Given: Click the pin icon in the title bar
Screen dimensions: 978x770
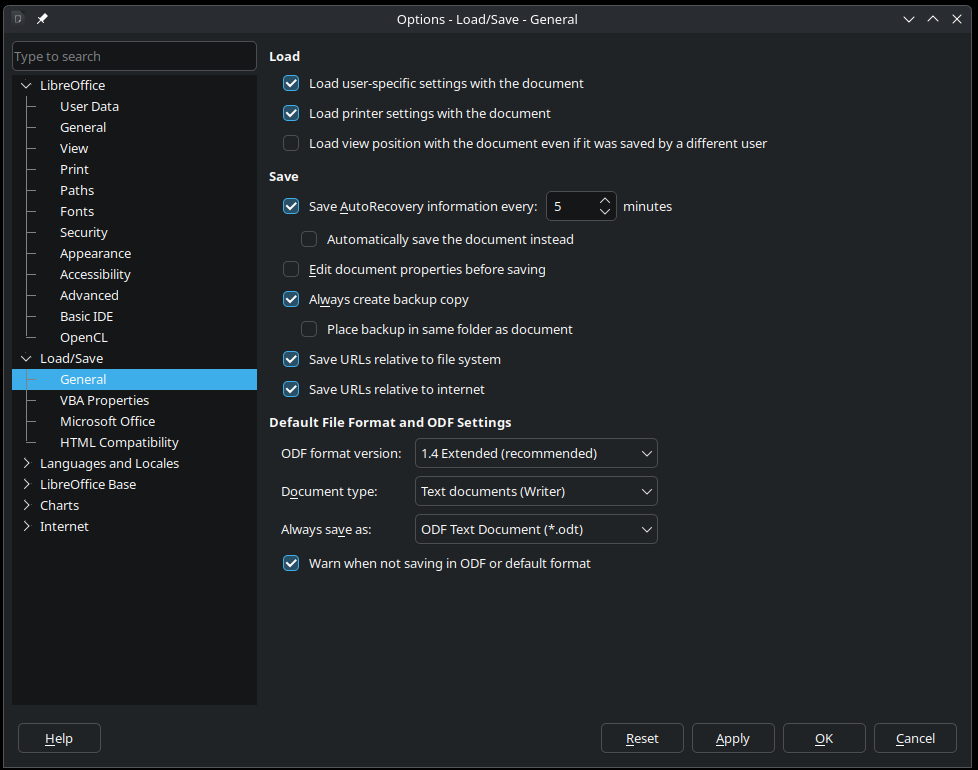Looking at the screenshot, I should (x=41, y=17).
